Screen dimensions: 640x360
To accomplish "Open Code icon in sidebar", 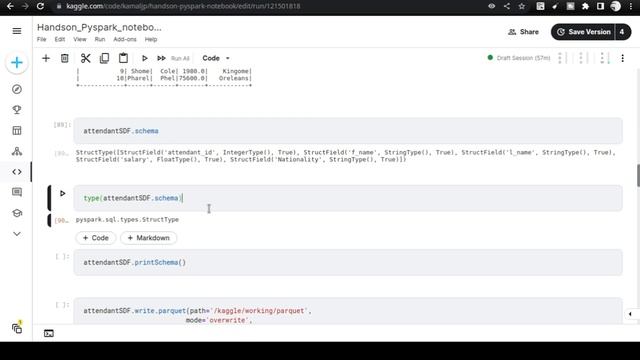I will point(17,172).
